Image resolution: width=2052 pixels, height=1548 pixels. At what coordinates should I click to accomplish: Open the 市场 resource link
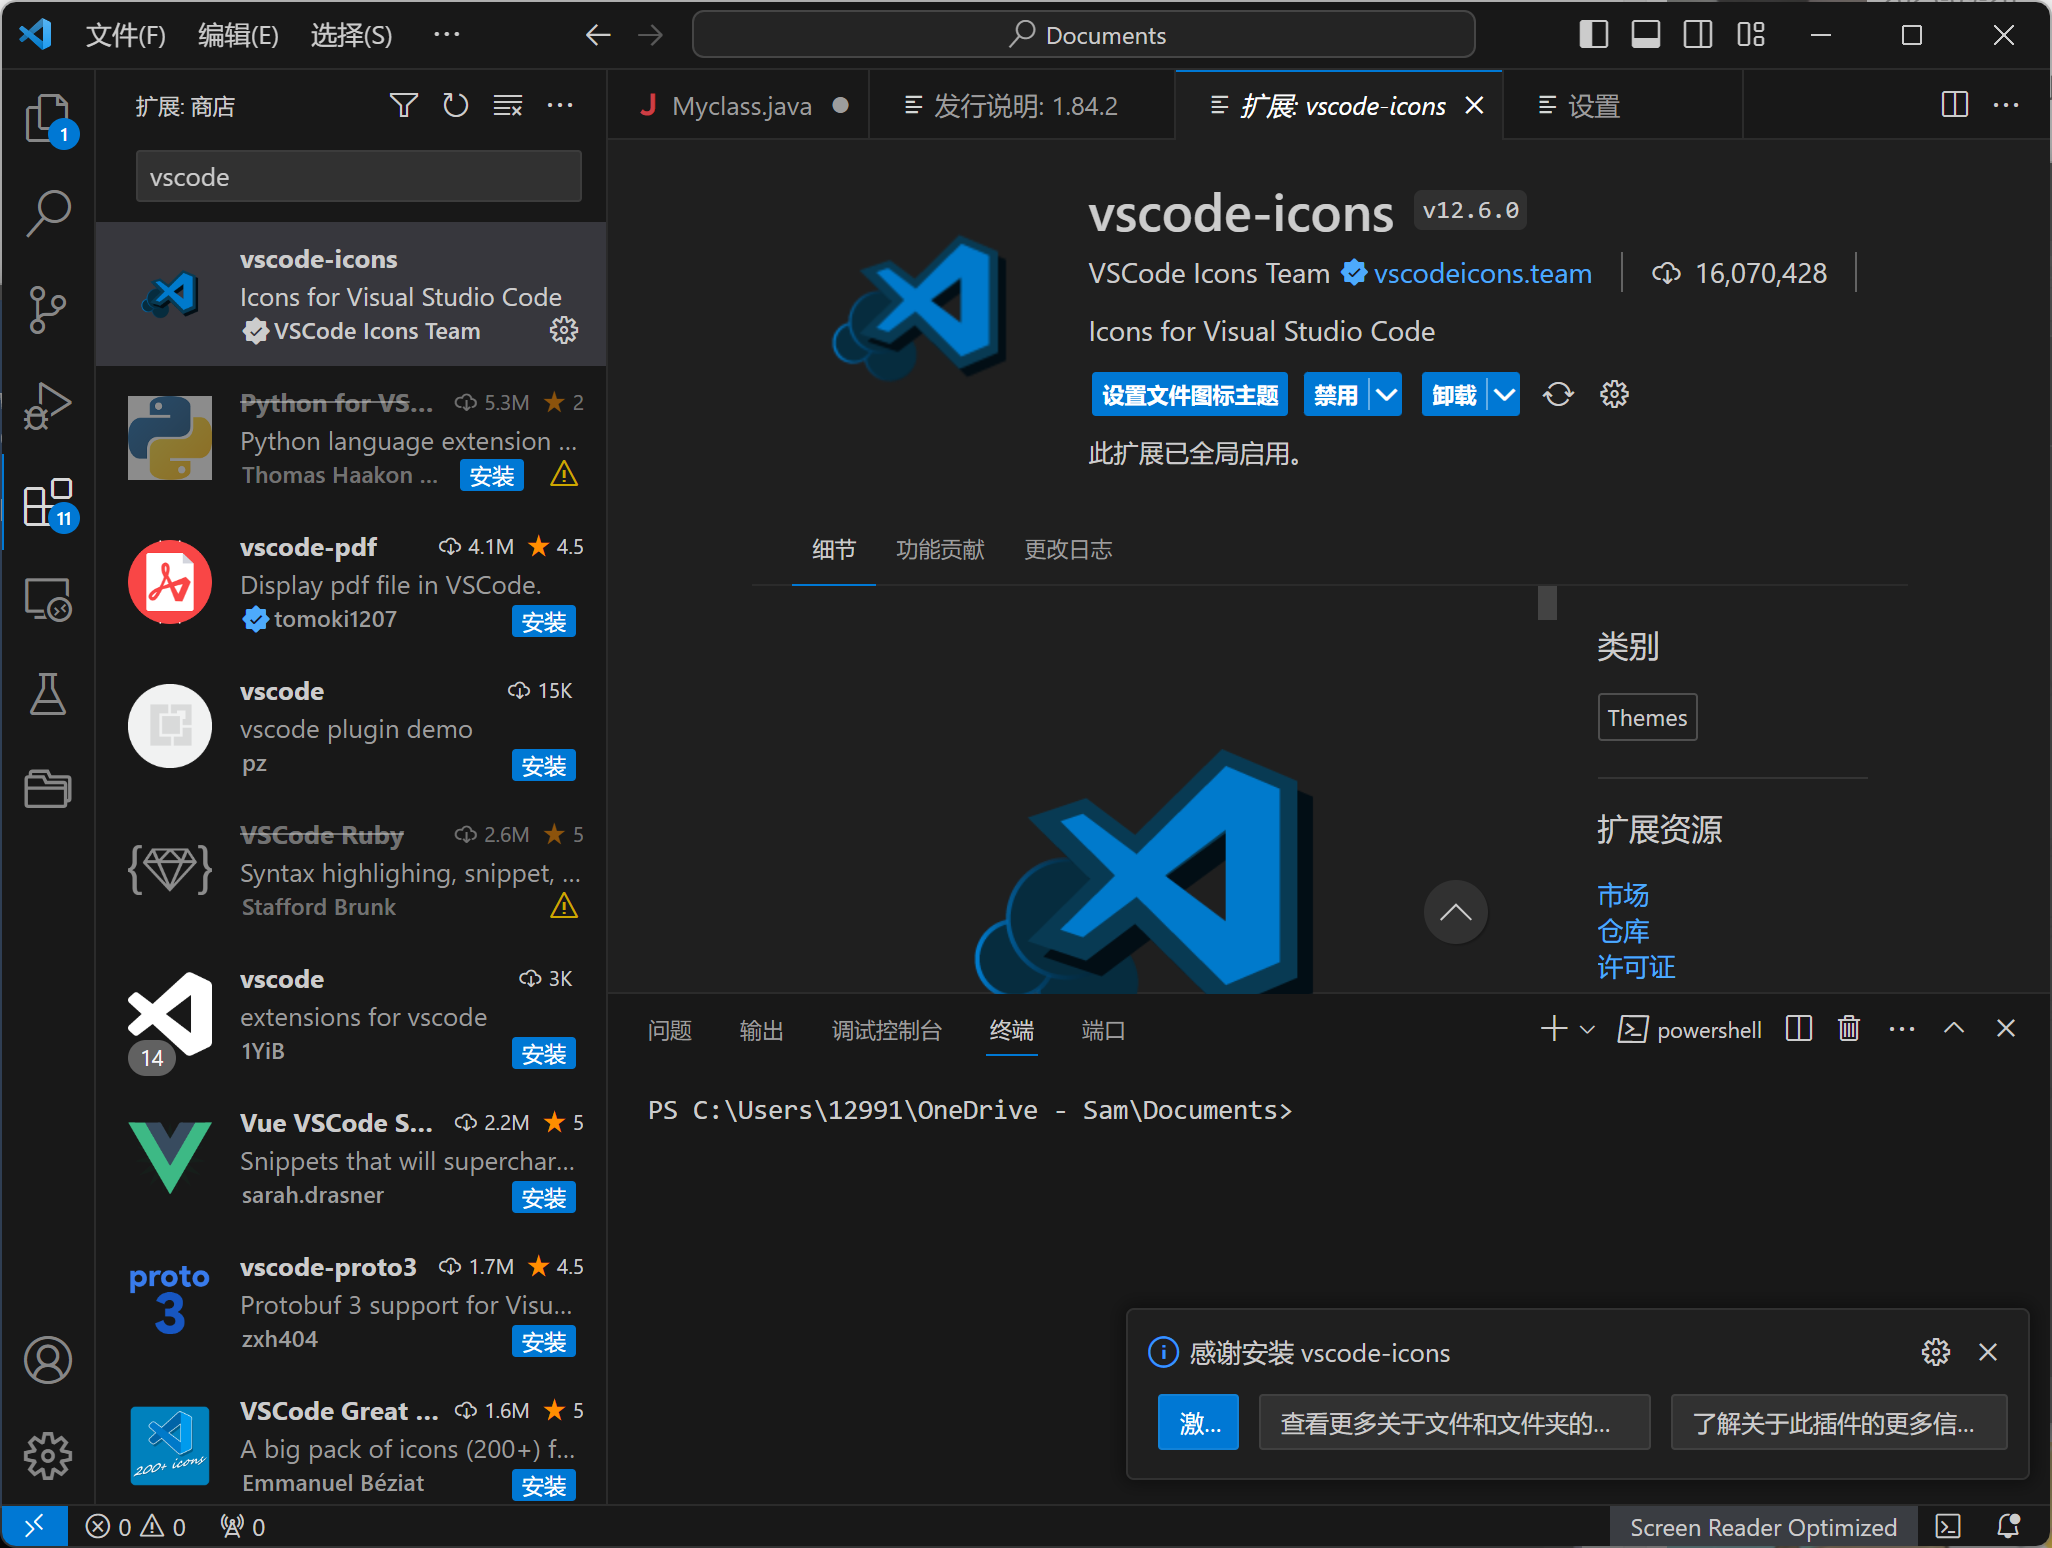coord(1623,894)
